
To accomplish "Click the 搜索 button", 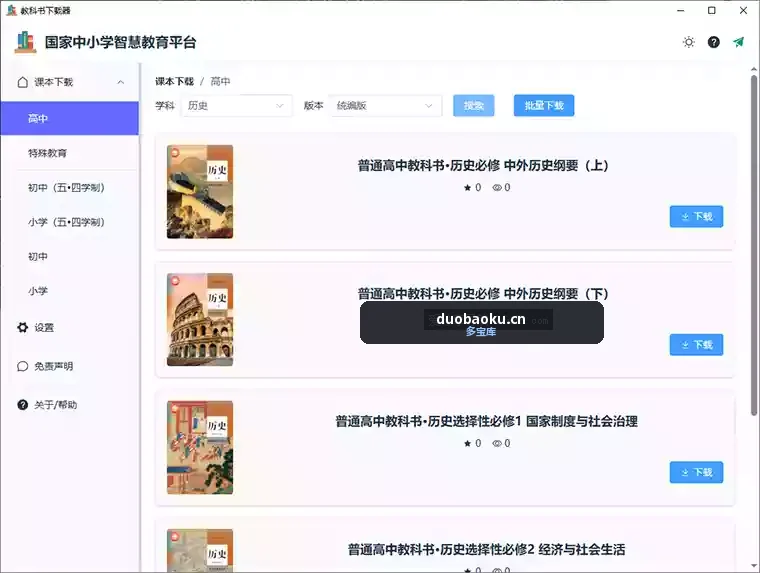I will coord(474,106).
